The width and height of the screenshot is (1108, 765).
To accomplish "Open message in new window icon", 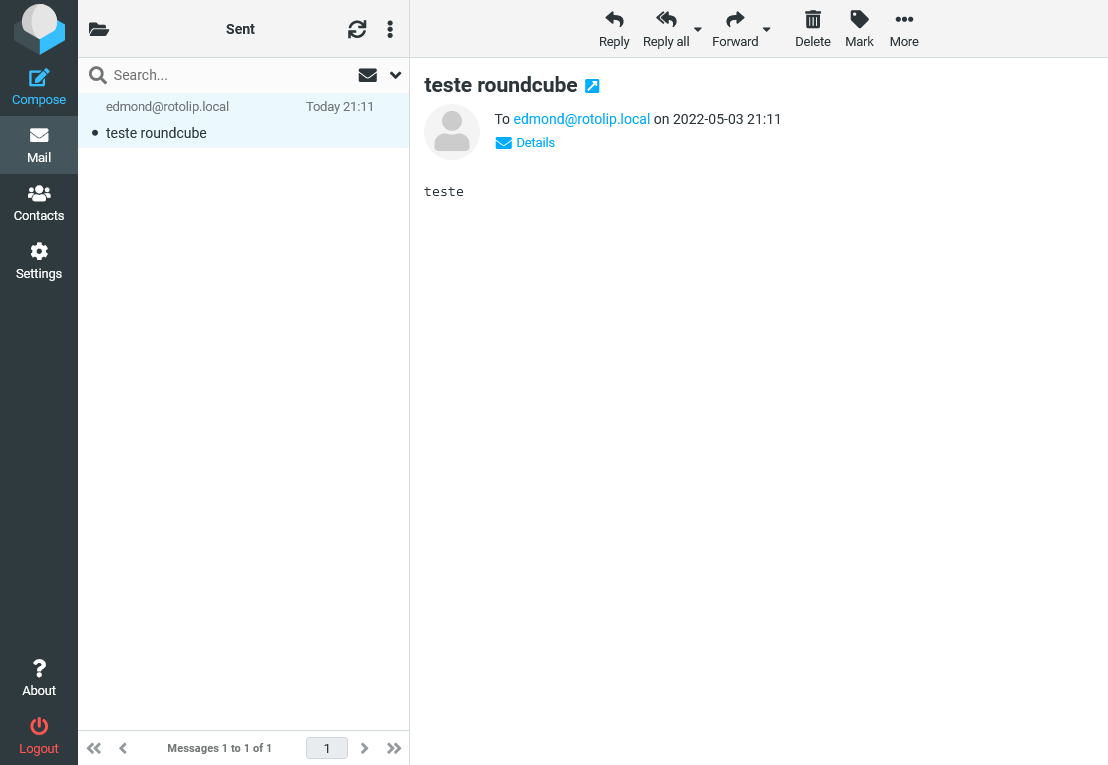I will point(592,86).
